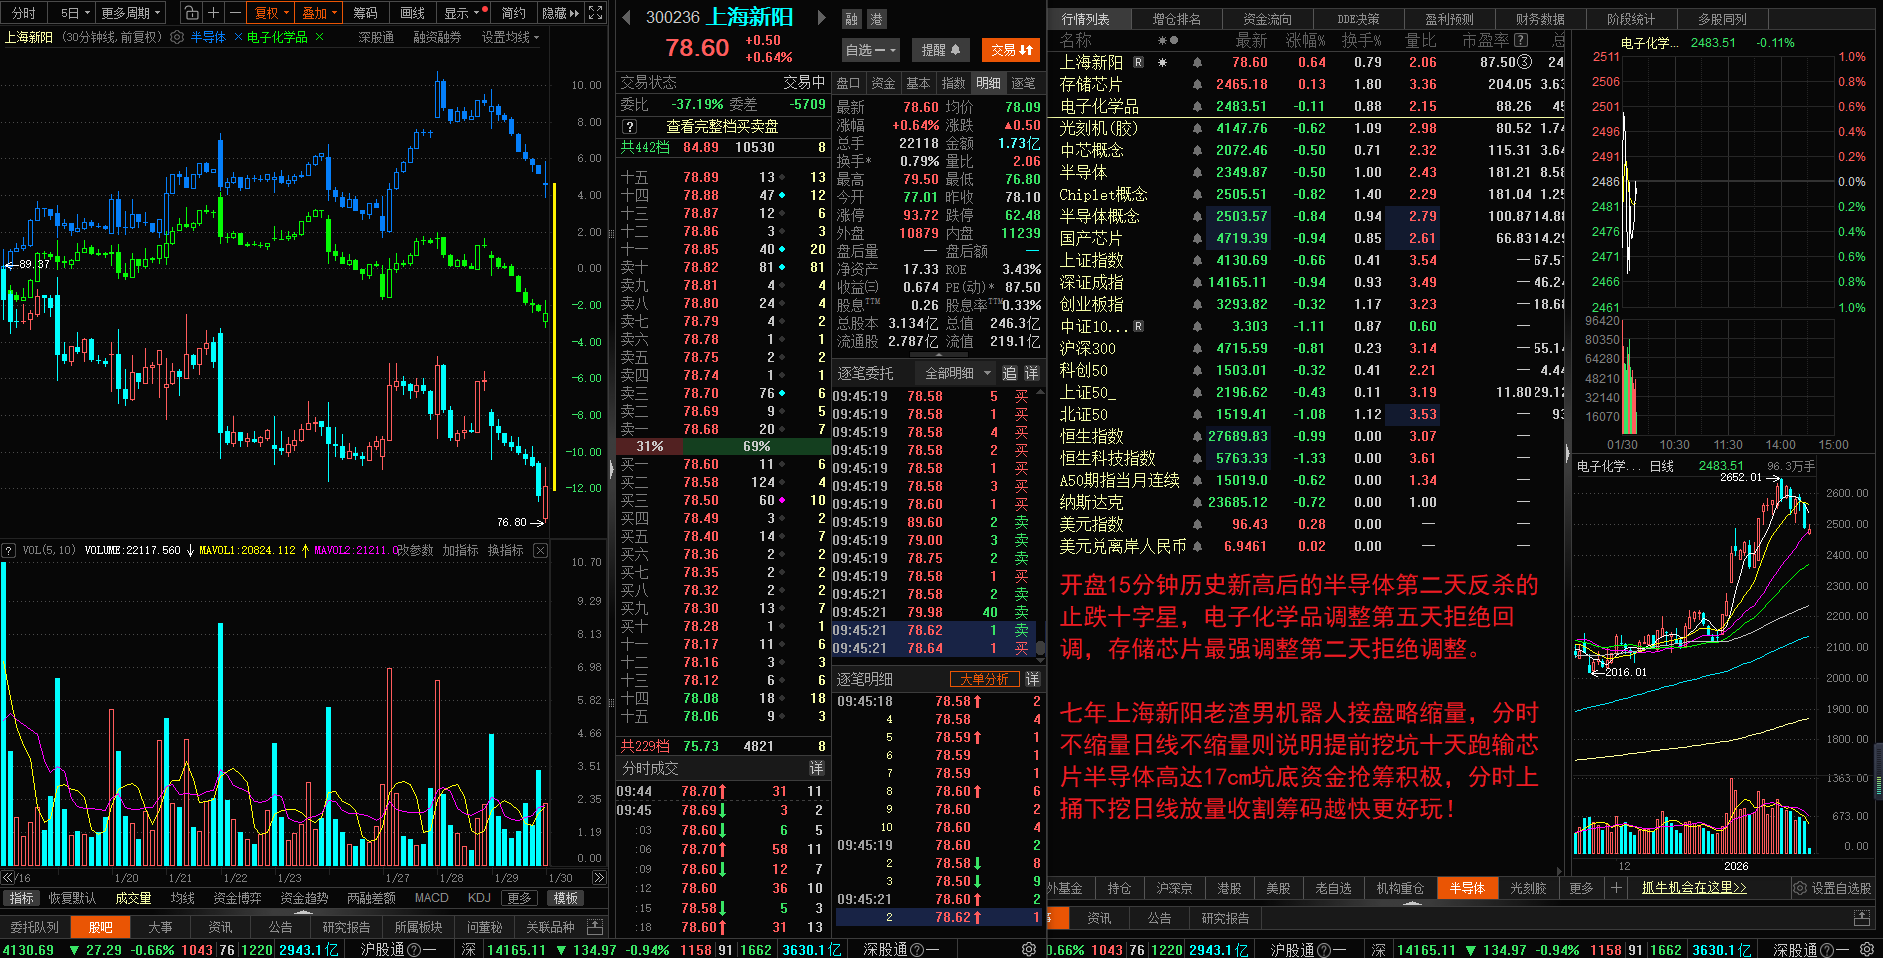The height and width of the screenshot is (958, 1883).
Task: Expand 设置均线 moving average dropdown
Action: point(511,37)
